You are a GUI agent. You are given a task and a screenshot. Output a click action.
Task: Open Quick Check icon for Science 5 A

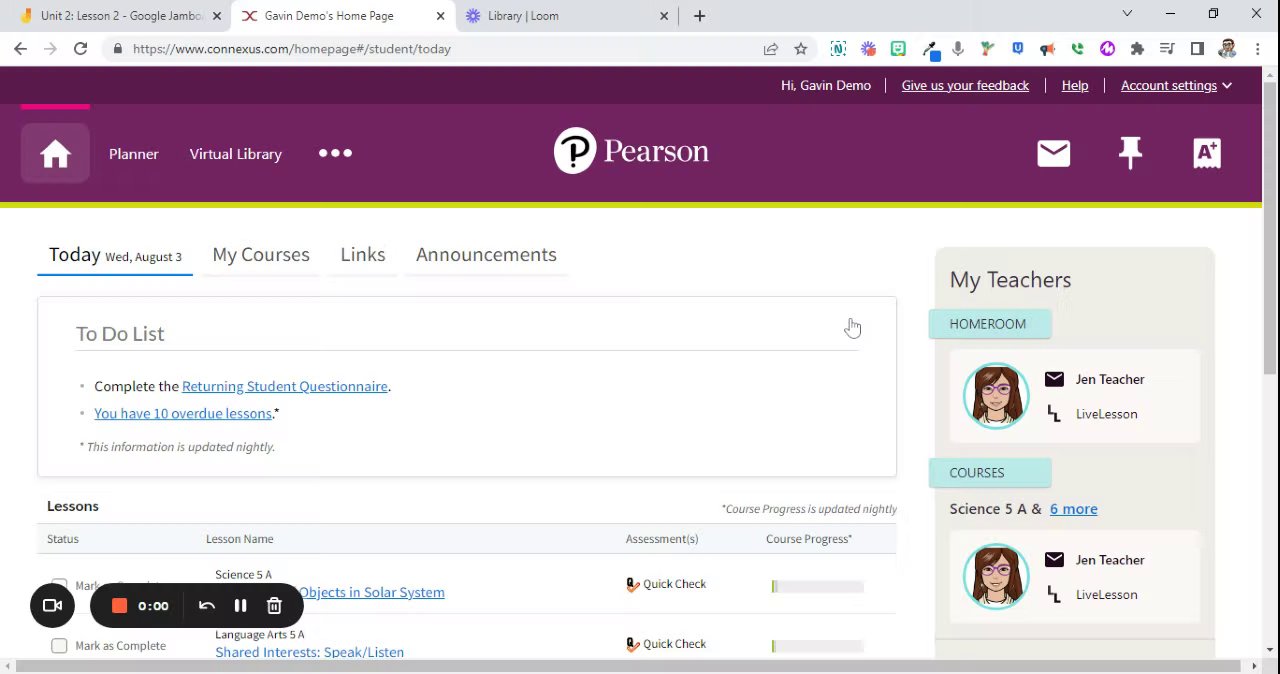pyautogui.click(x=632, y=584)
